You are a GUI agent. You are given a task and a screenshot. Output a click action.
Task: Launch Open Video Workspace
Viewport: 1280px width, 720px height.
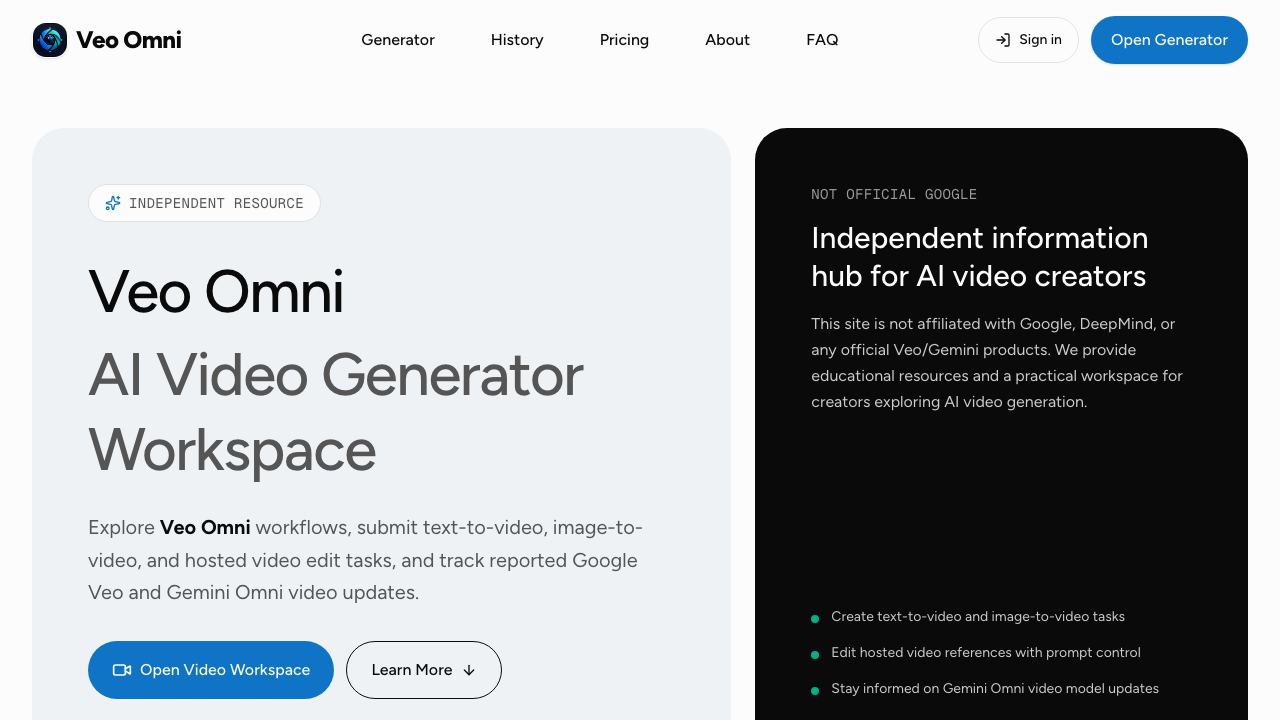tap(211, 670)
